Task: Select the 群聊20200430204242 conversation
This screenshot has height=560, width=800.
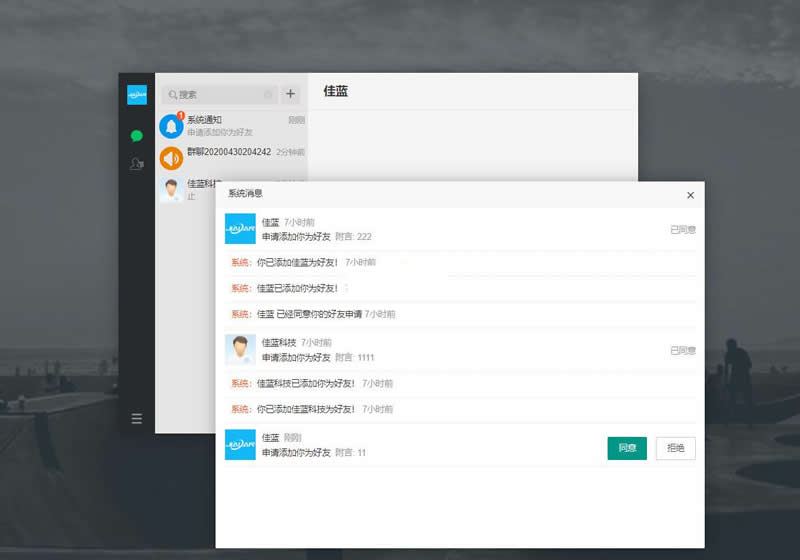Action: 242,153
